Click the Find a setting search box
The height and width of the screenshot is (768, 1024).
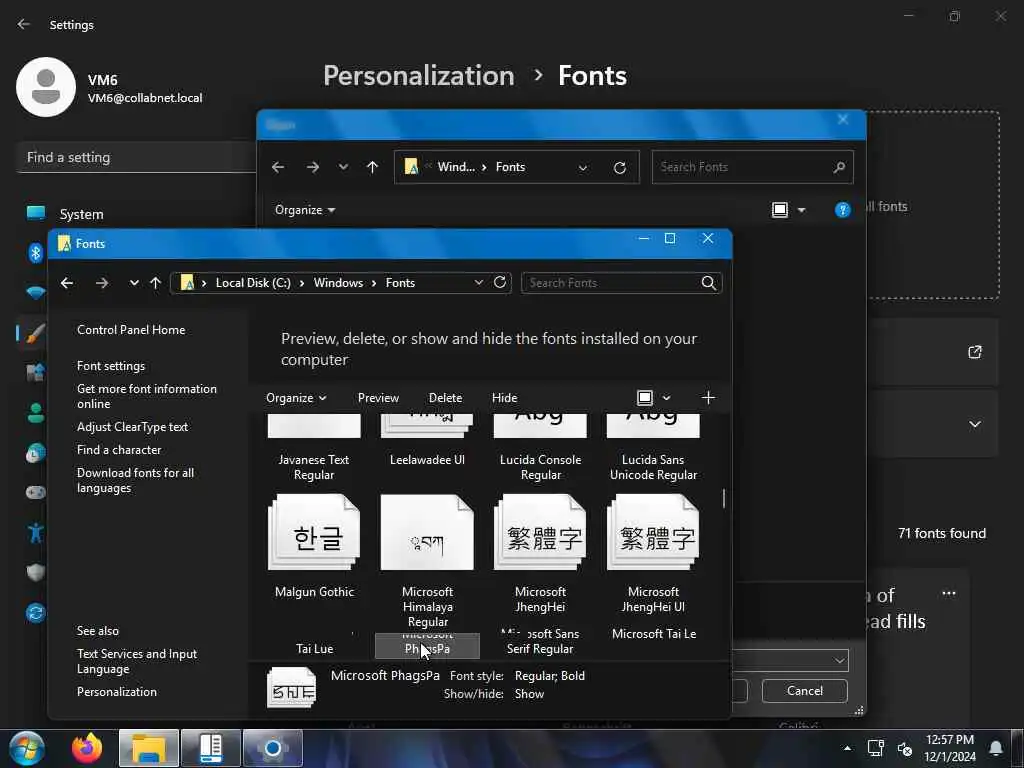click(136, 157)
